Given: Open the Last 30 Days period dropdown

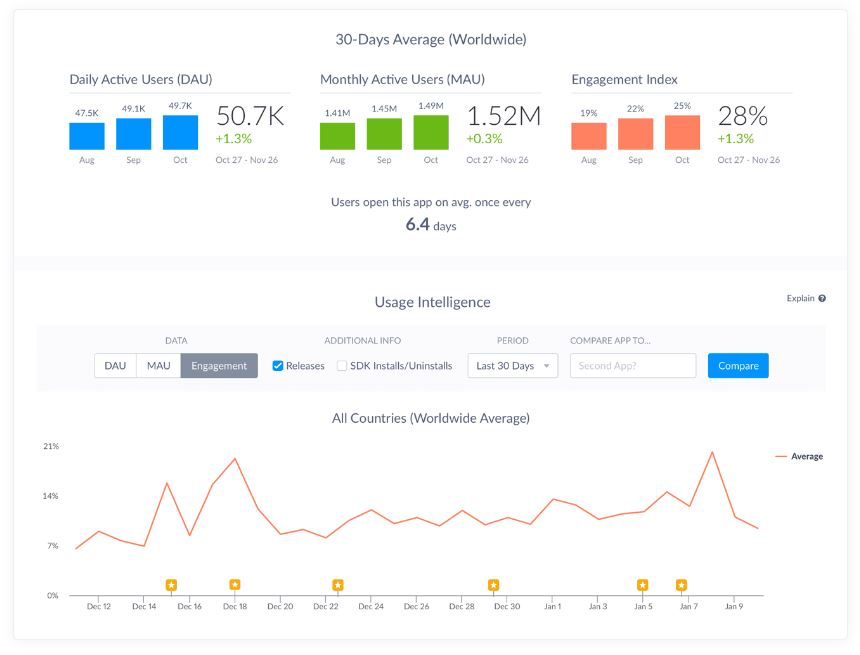Looking at the screenshot, I should [x=512, y=365].
